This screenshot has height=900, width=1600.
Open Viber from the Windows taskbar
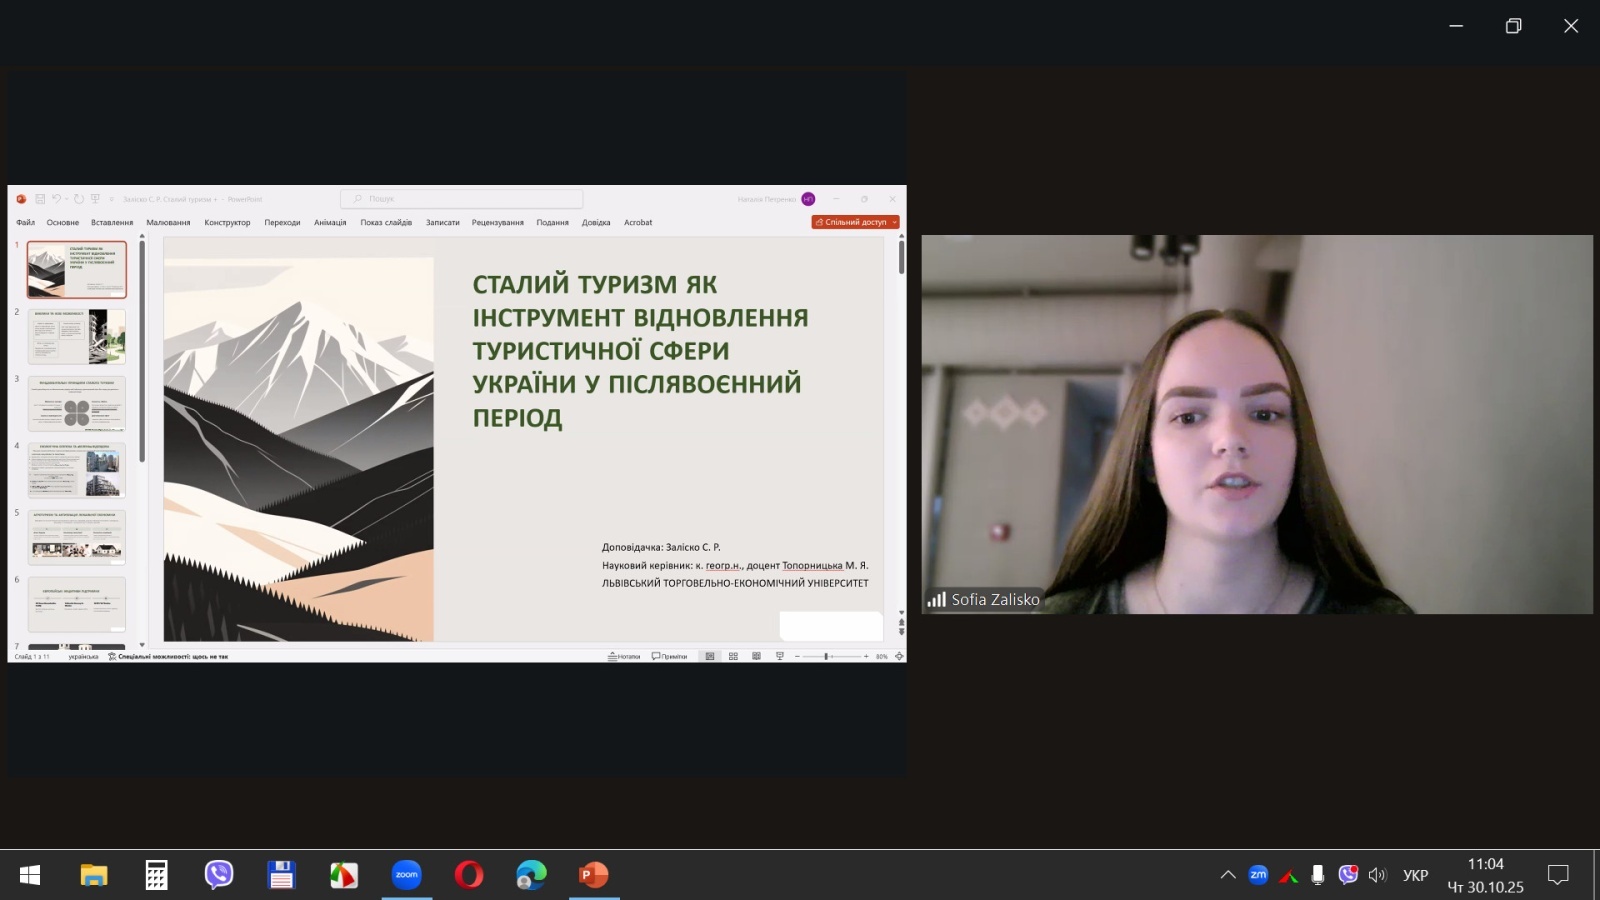pyautogui.click(x=218, y=875)
